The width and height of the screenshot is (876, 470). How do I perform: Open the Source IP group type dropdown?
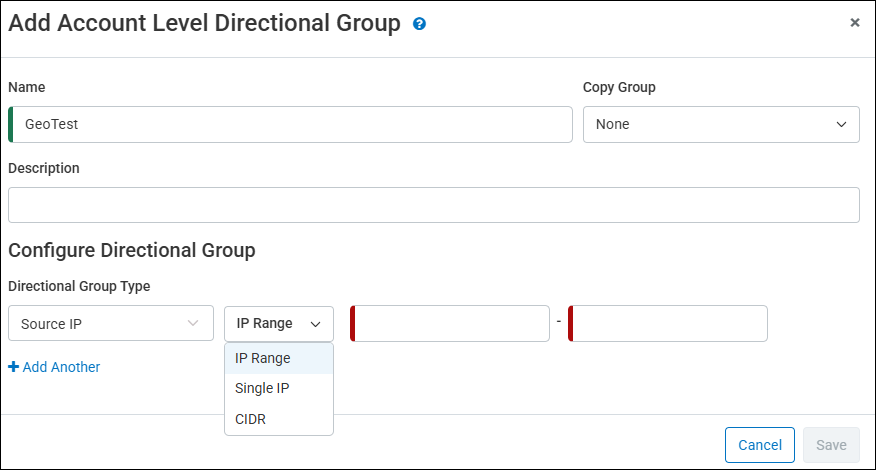click(x=111, y=323)
